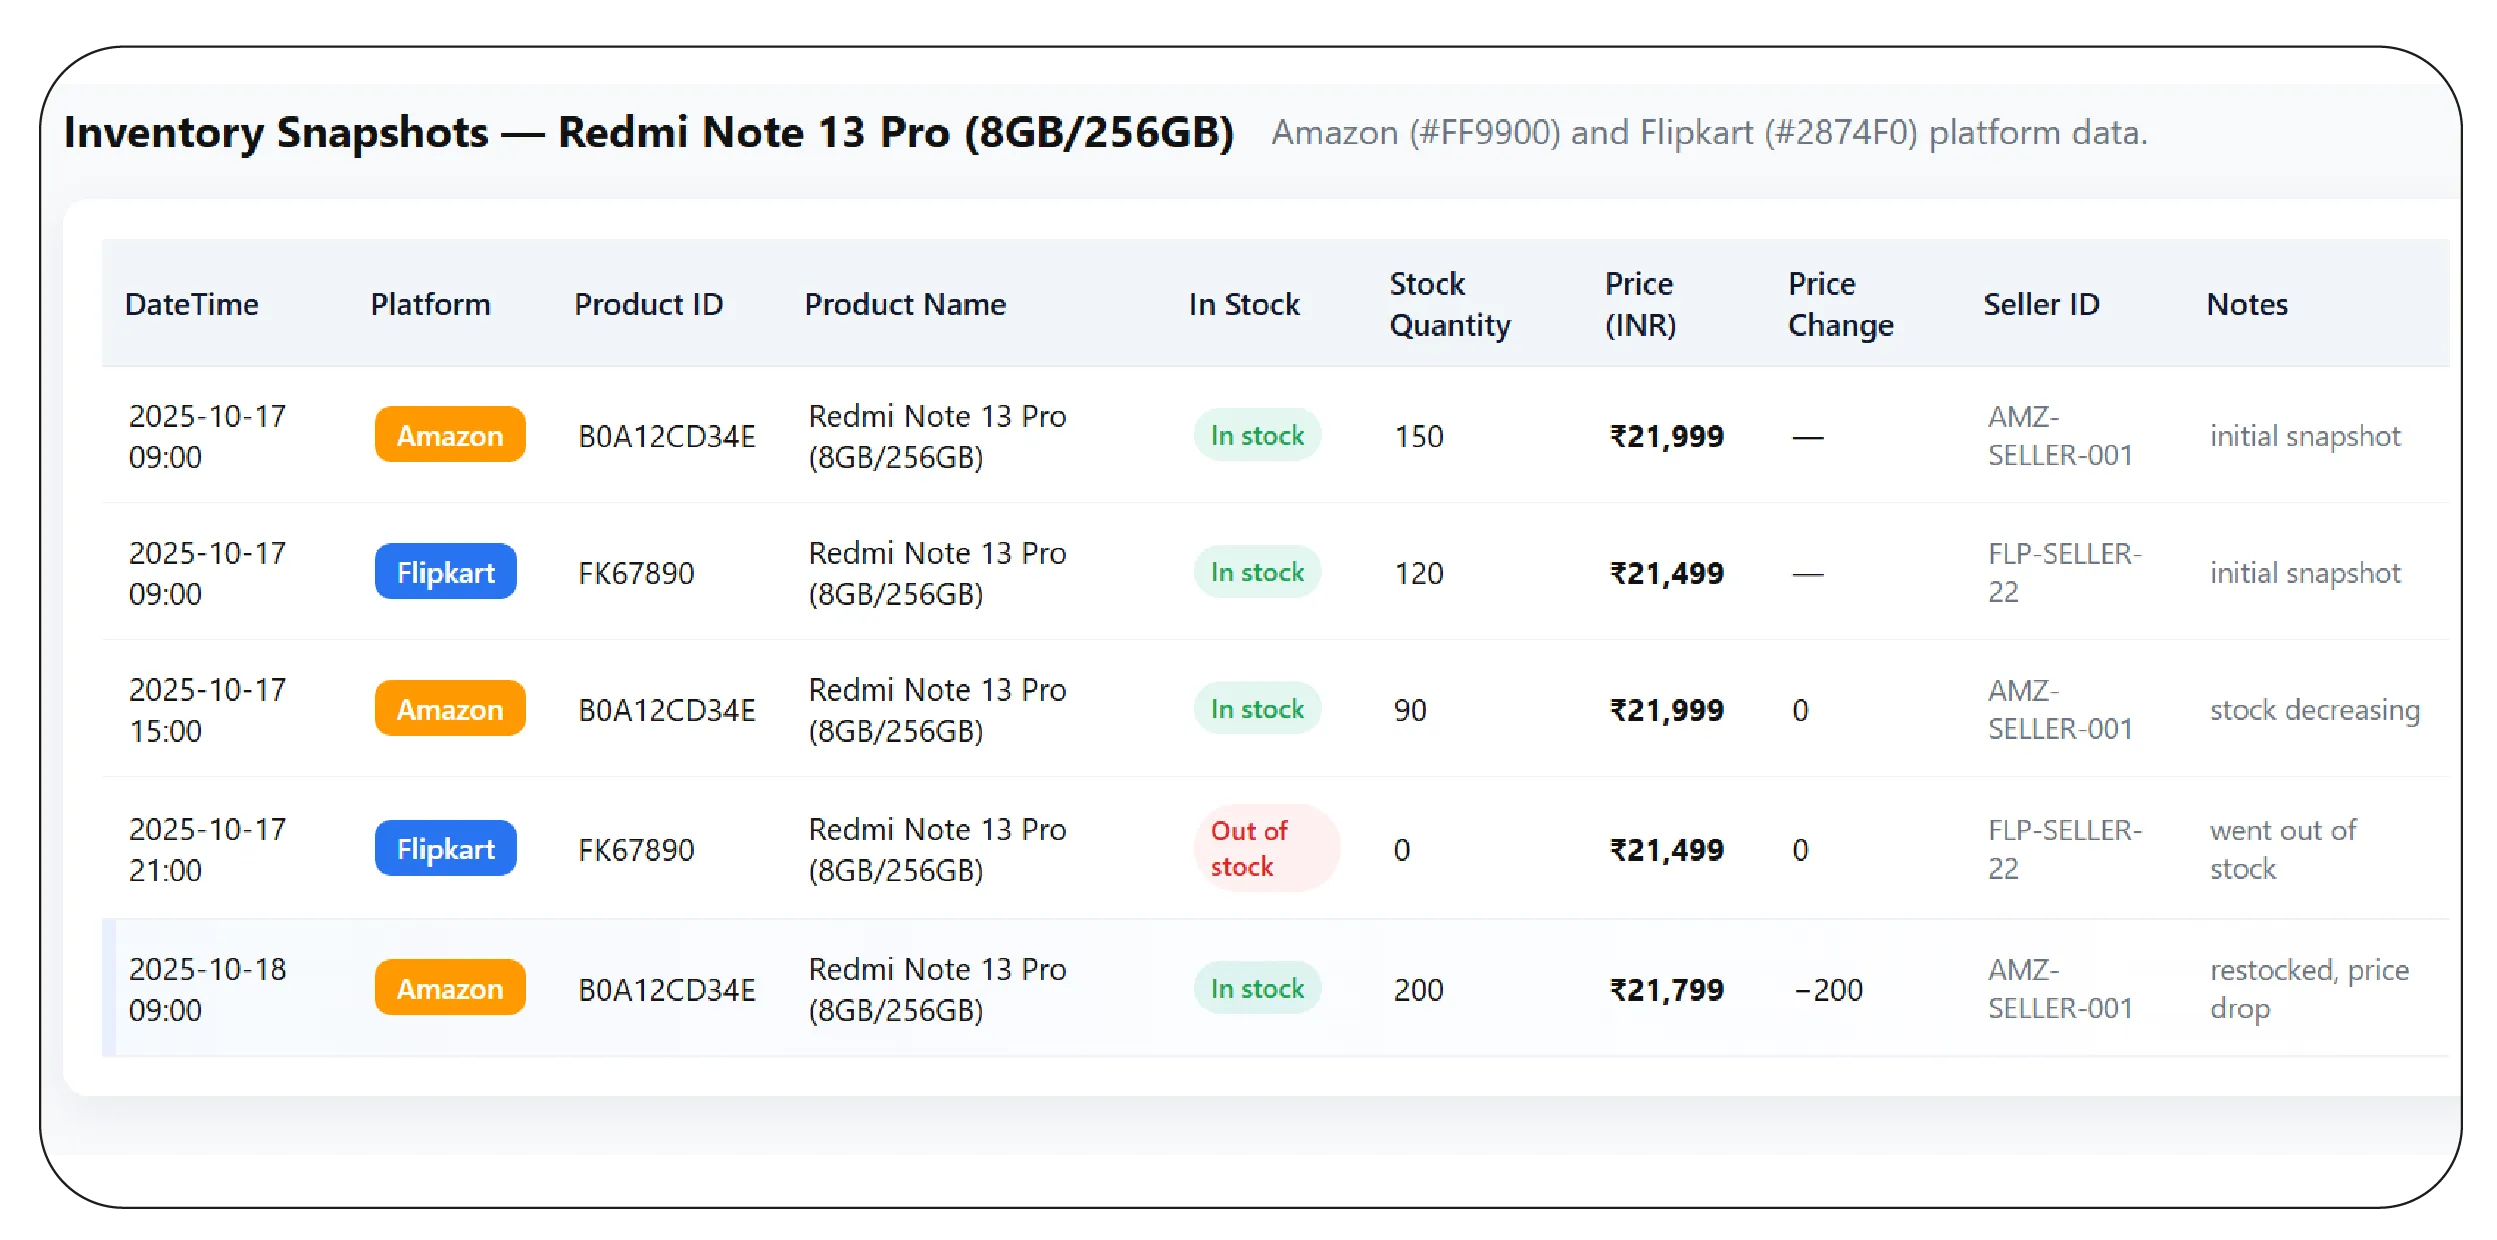
Task: Click the Amazon badge on the restocked row
Action: click(x=448, y=987)
